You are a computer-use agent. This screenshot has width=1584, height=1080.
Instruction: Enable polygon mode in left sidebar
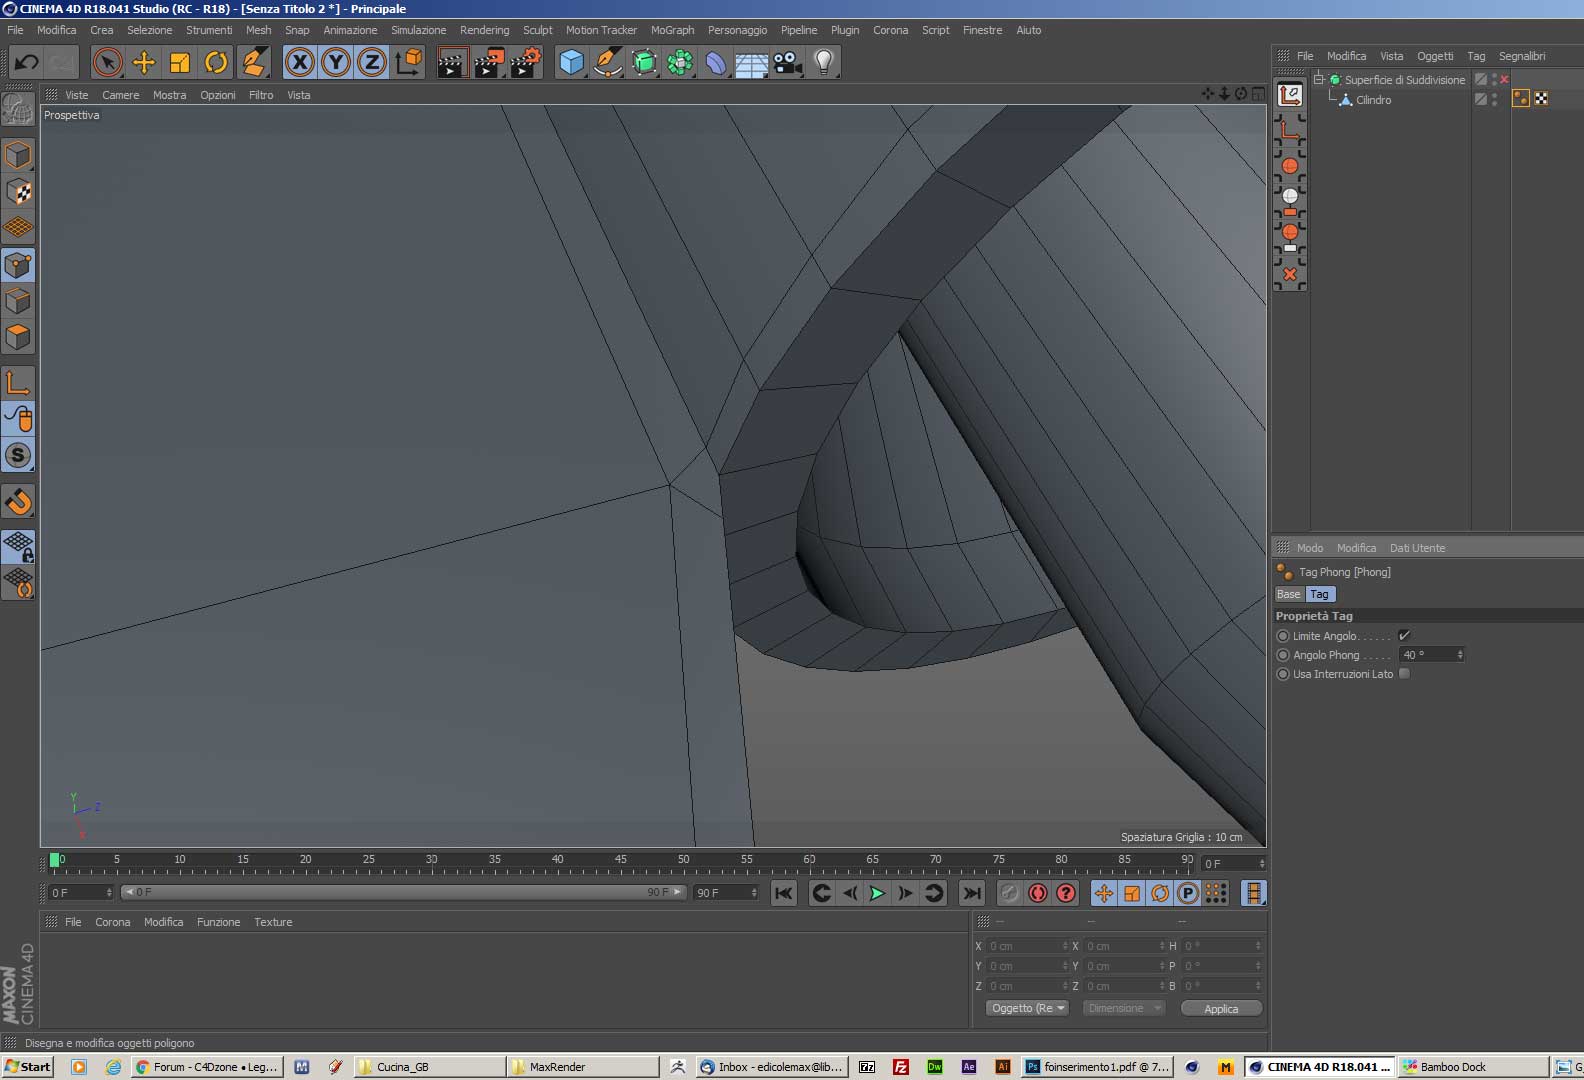pyautogui.click(x=18, y=337)
